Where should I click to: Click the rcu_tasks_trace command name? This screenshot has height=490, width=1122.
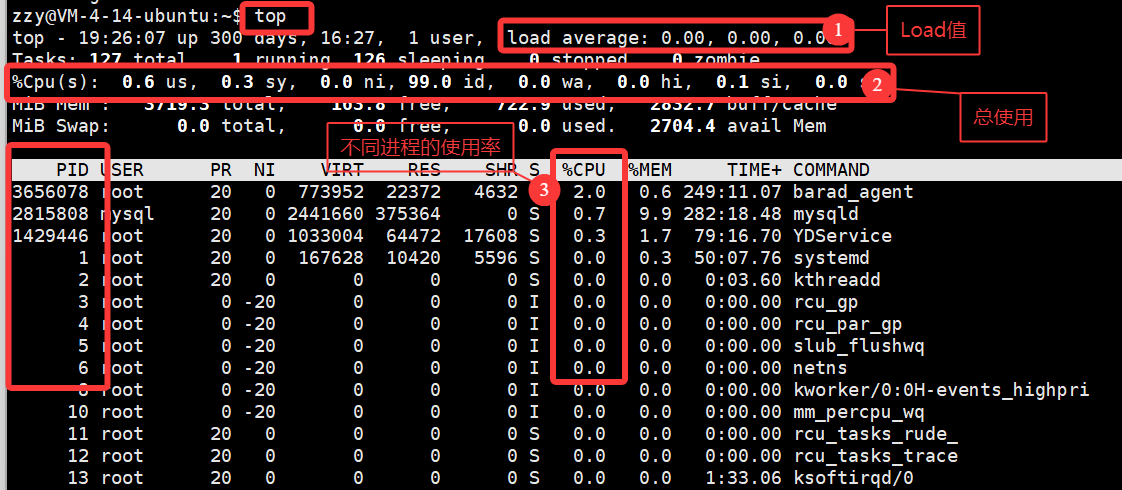click(875, 456)
